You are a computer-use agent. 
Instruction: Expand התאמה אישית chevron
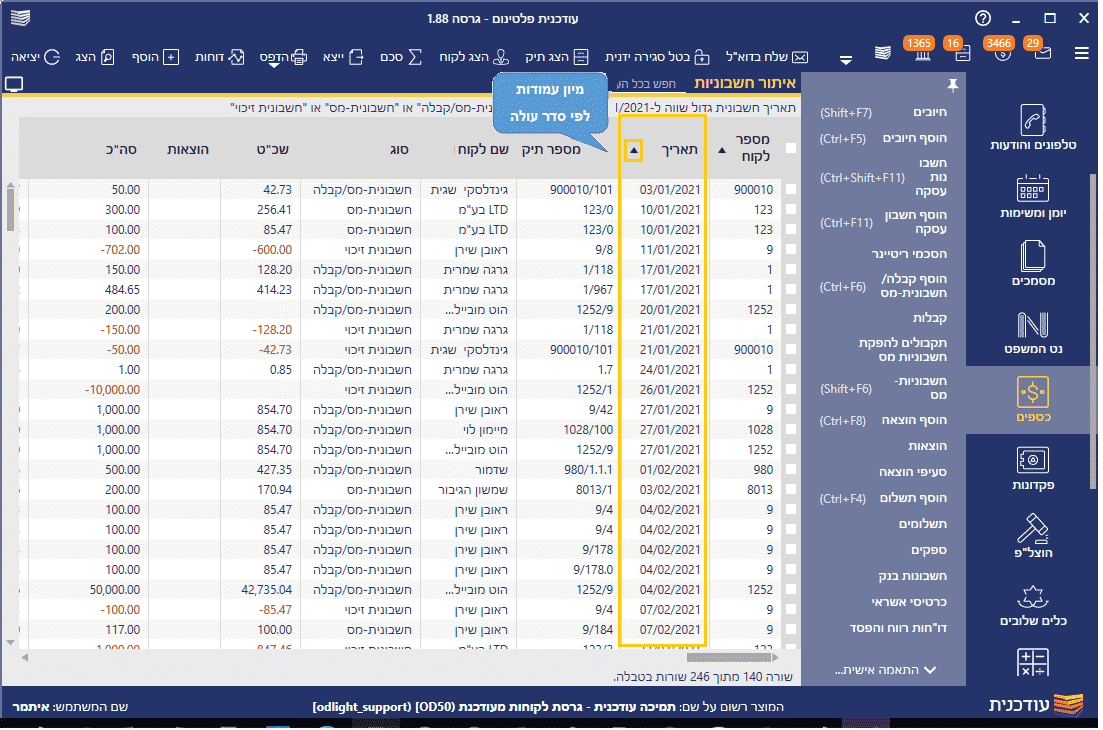[930, 670]
